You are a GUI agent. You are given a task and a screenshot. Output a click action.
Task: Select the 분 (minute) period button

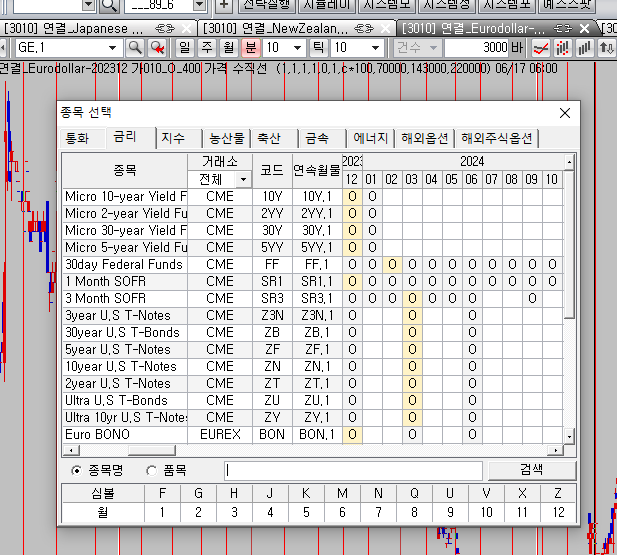[x=250, y=48]
